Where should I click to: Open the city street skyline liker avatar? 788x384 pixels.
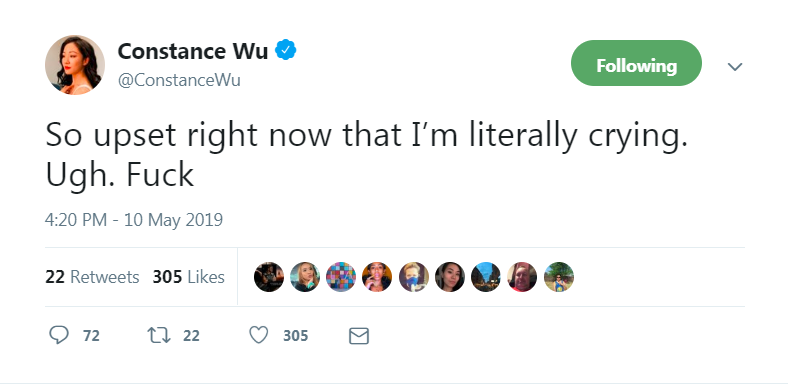pos(485,277)
